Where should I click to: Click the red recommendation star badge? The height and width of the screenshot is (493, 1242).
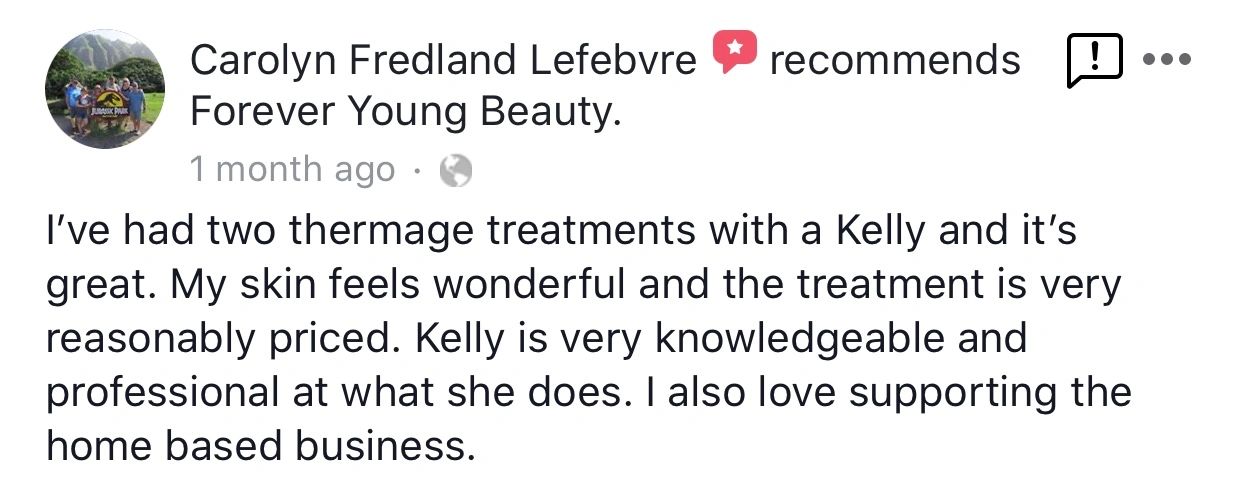pyautogui.click(x=734, y=52)
